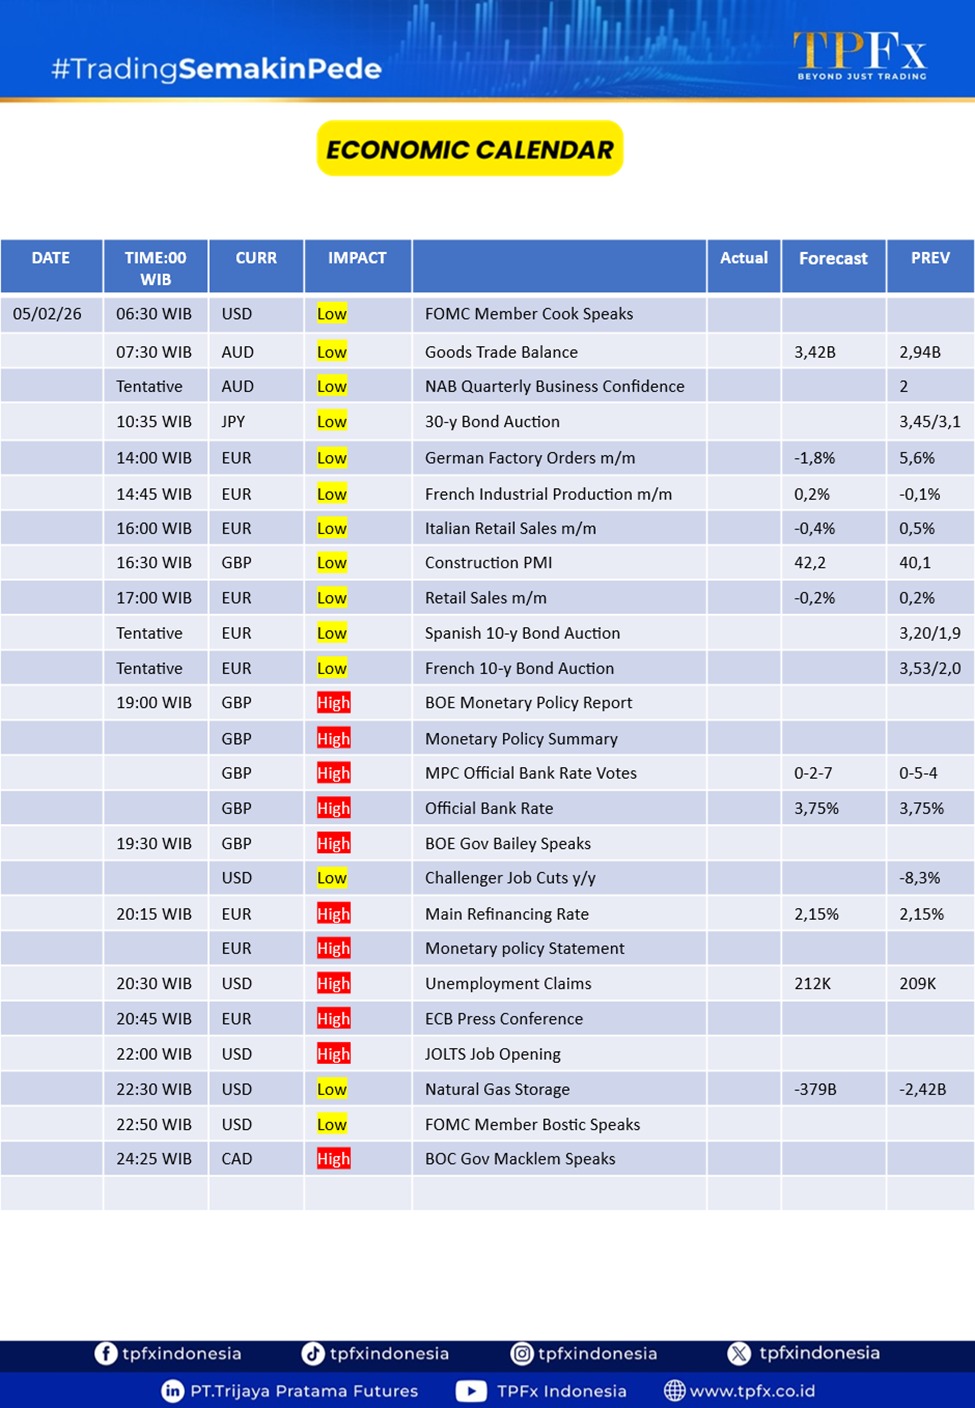Click the Unemployment Claims forecast value 212K

click(x=812, y=984)
